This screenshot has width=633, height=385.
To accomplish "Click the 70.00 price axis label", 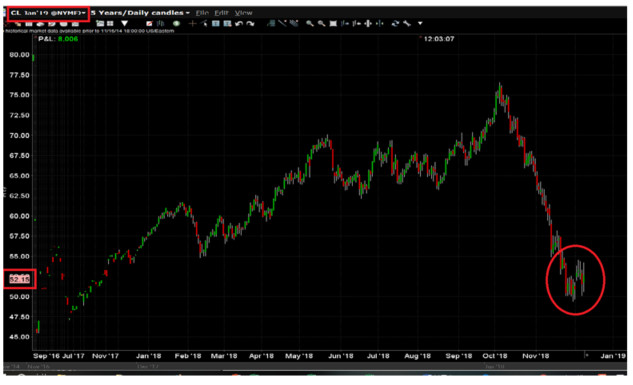I will pyautogui.click(x=19, y=135).
